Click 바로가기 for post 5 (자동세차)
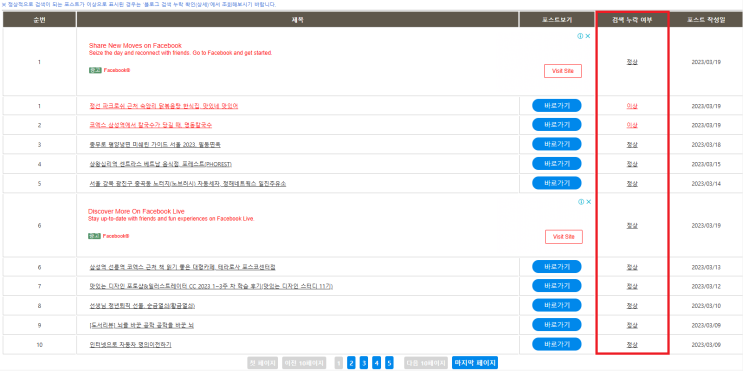This screenshot has height=371, width=743. (557, 183)
